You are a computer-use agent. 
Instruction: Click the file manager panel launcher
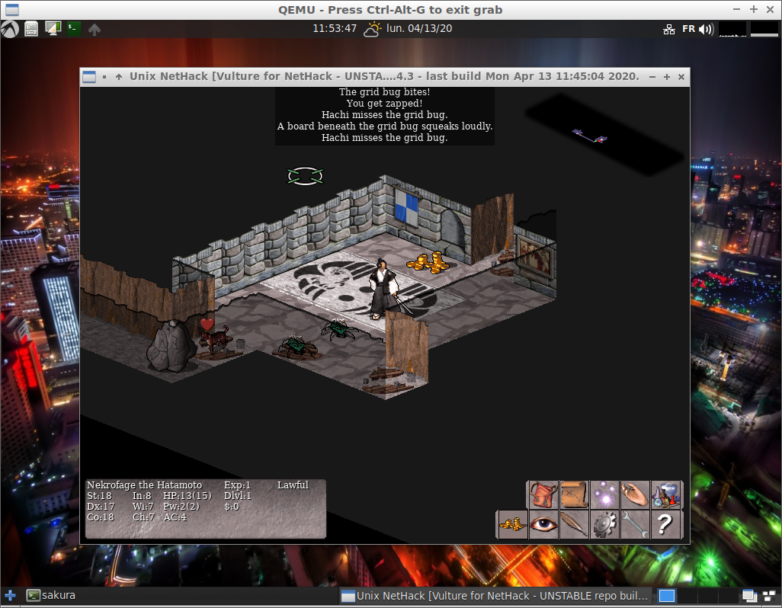31,29
